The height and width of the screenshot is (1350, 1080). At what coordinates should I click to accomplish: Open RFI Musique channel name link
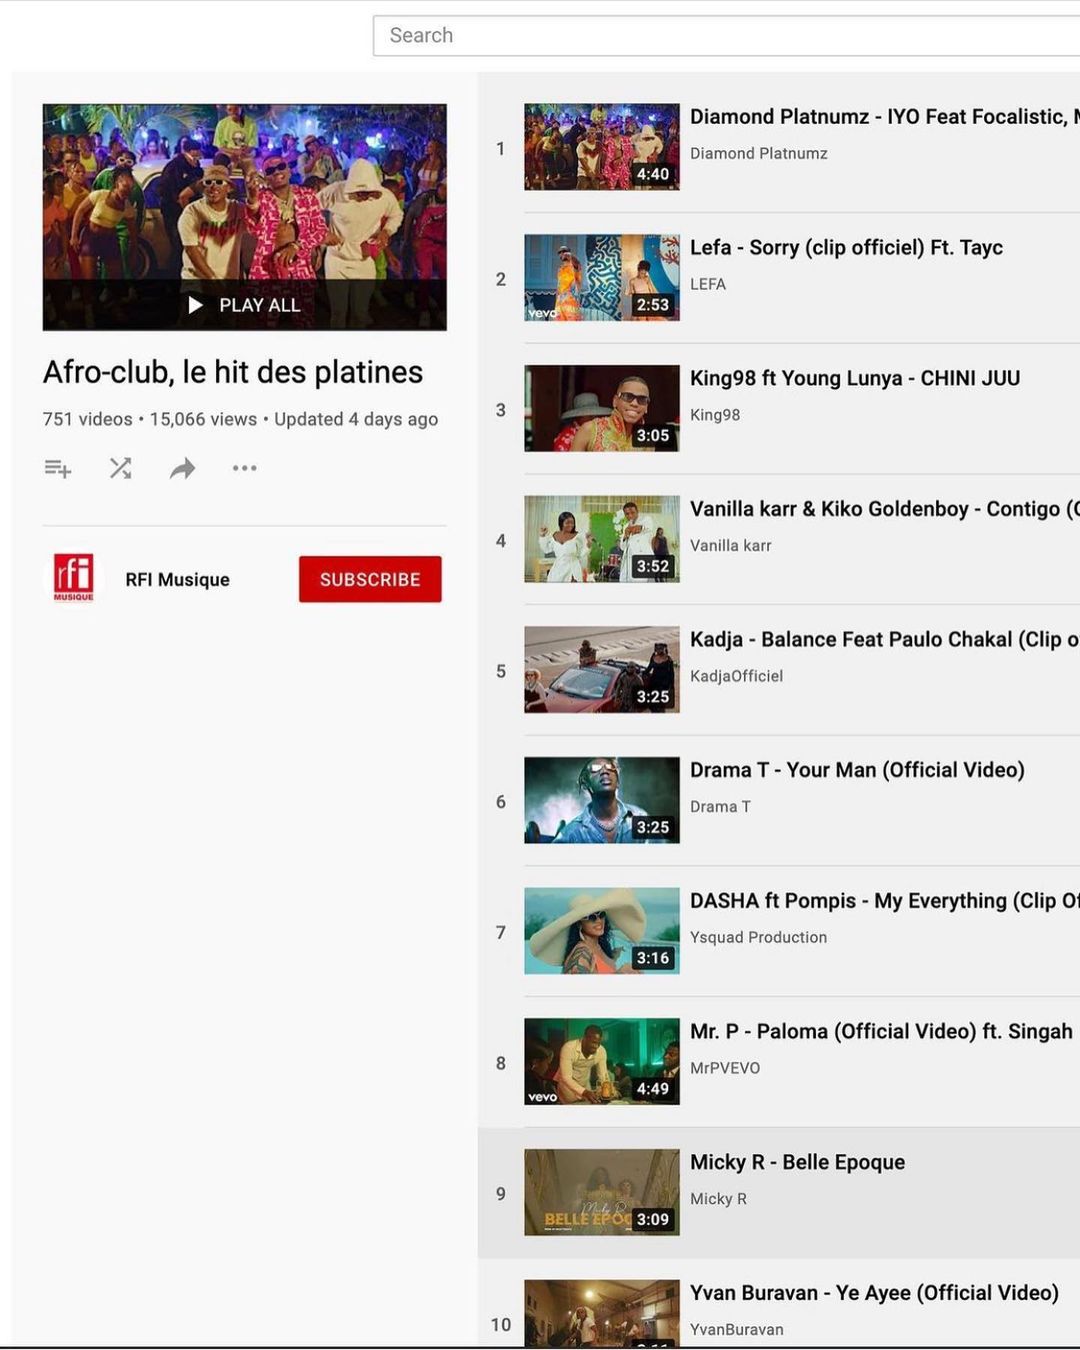coord(177,580)
